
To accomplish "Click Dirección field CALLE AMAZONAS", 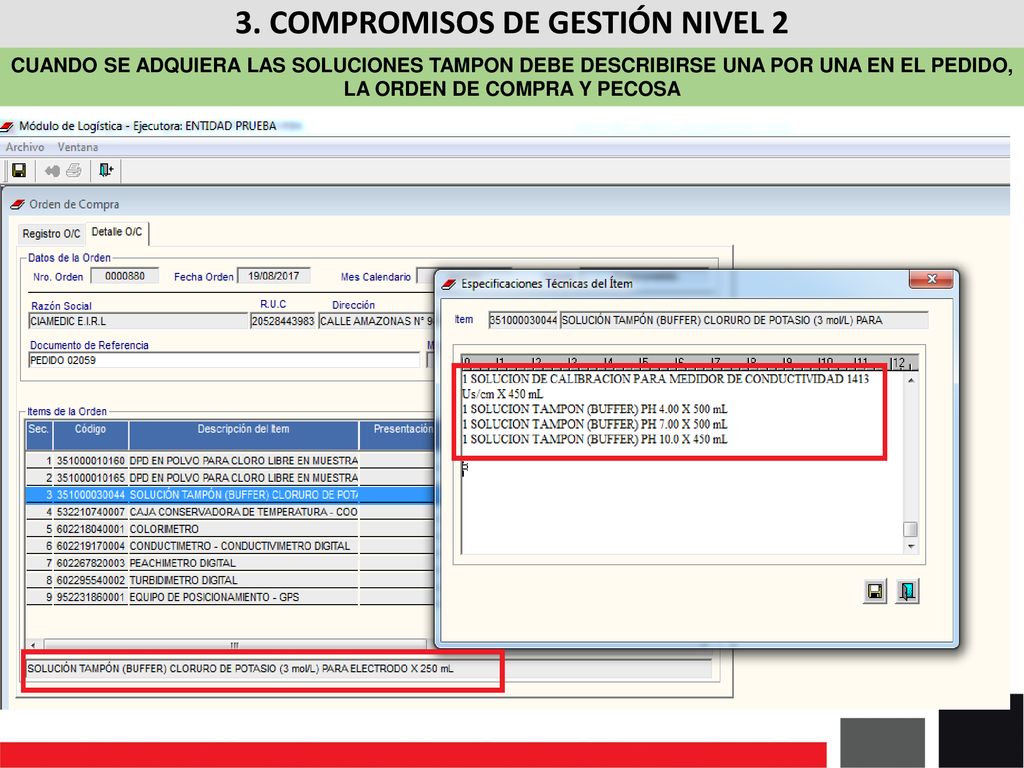I will [377, 321].
